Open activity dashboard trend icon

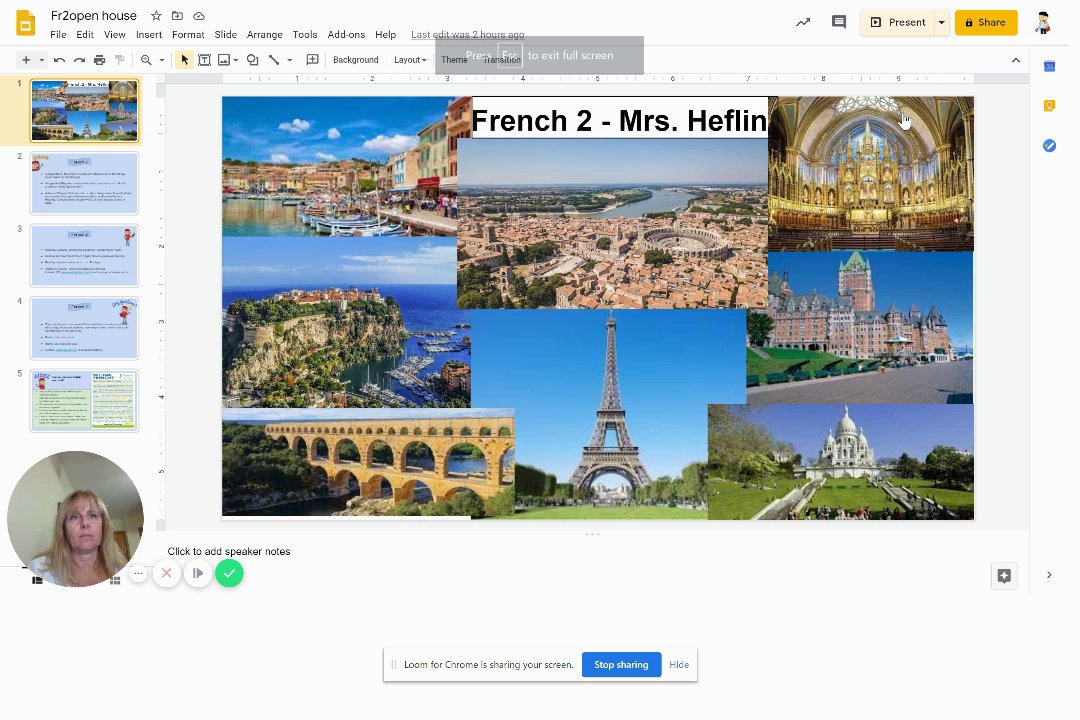point(803,23)
